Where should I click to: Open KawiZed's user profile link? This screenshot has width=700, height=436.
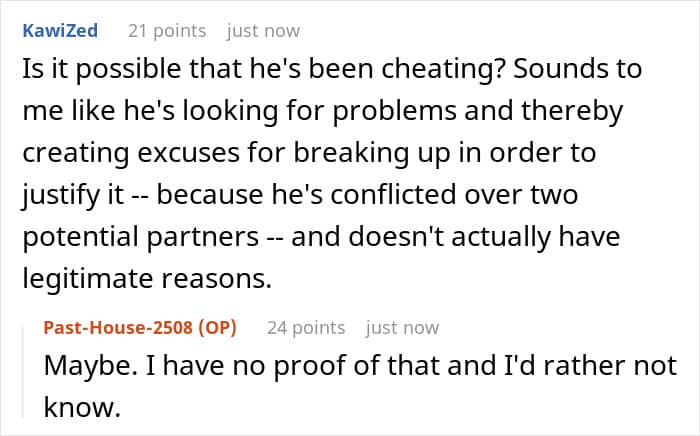click(60, 31)
